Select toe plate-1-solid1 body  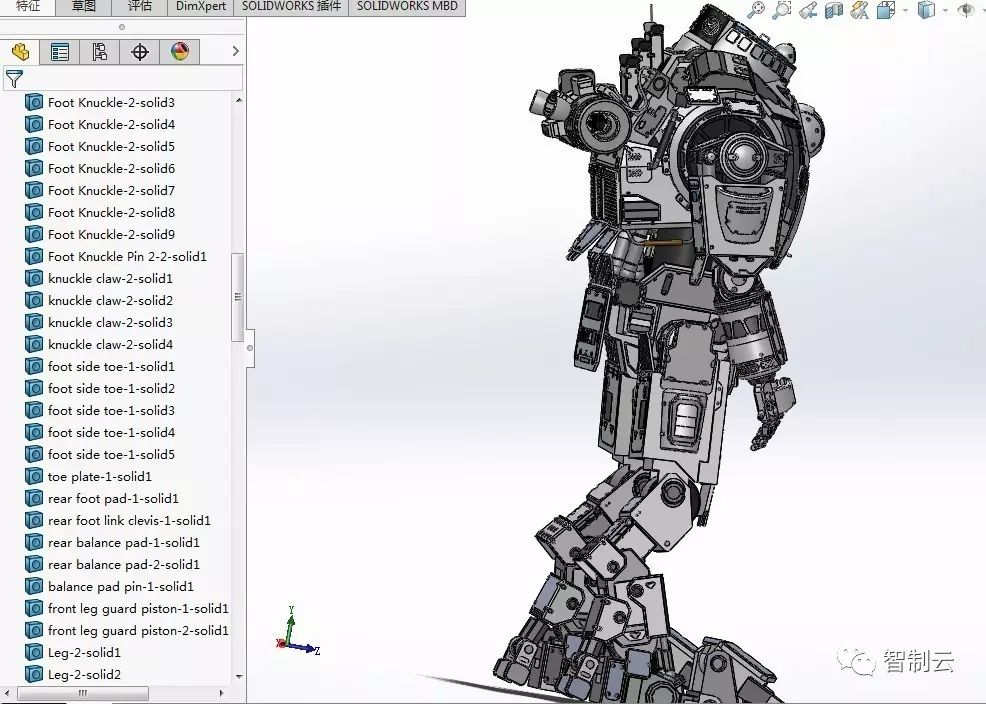(x=99, y=476)
